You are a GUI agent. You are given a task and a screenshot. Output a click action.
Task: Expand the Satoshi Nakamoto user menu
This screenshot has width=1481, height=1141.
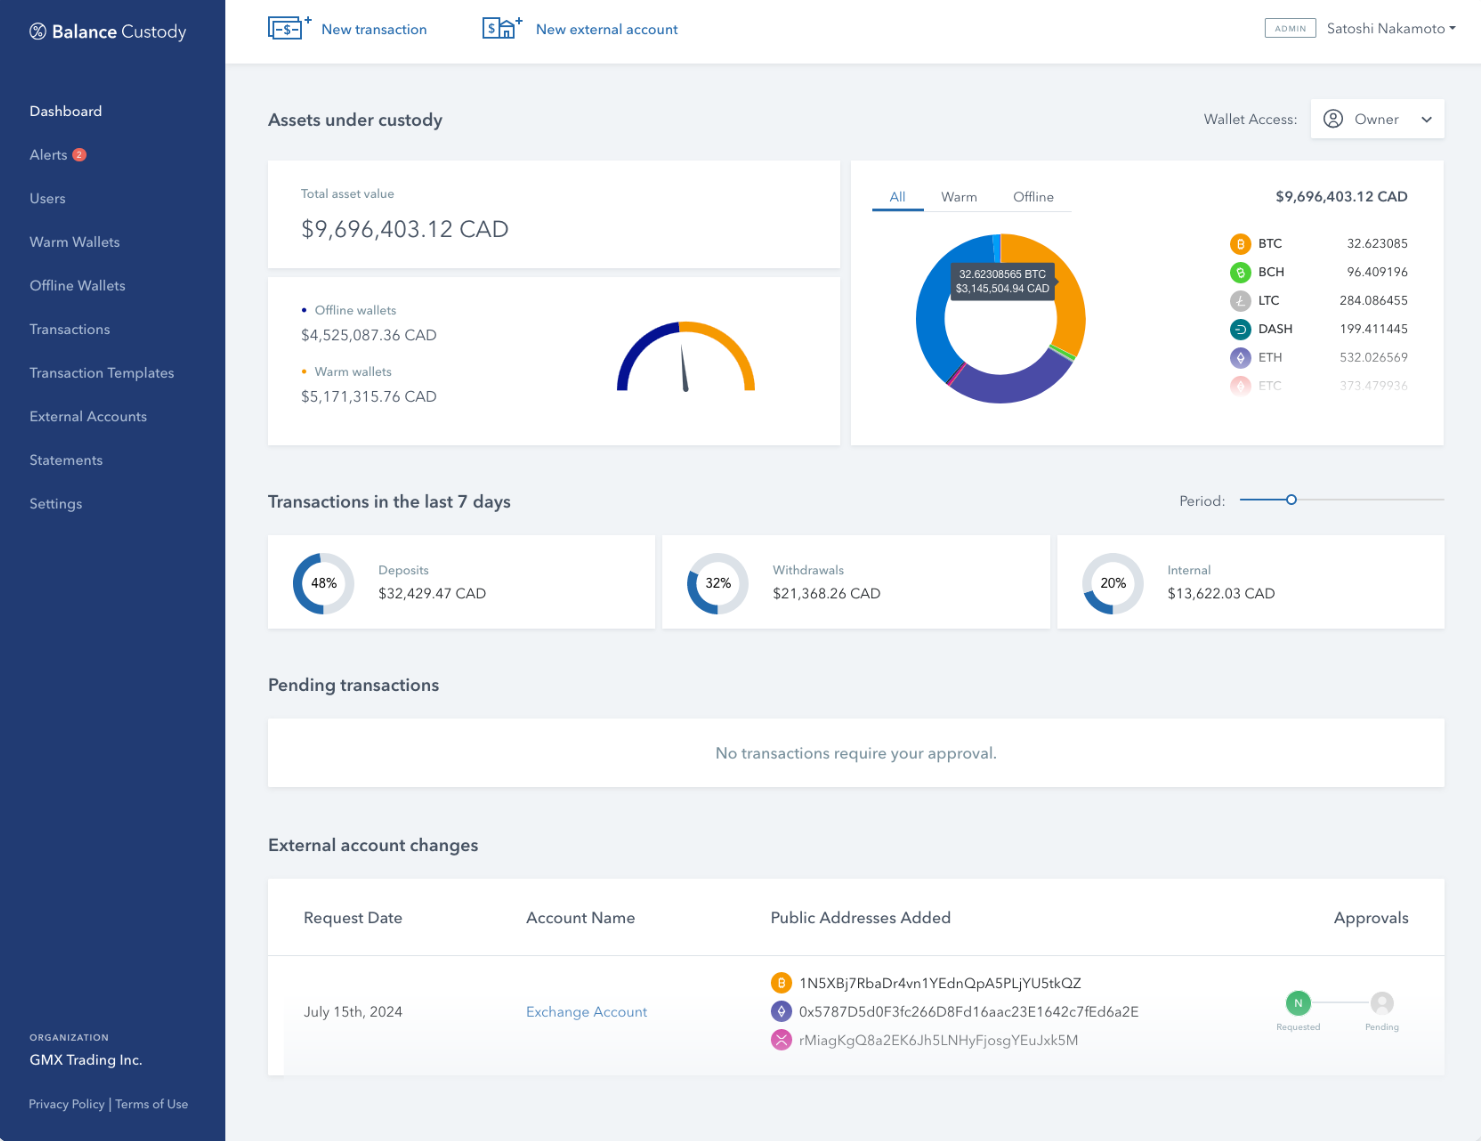[x=1390, y=28]
